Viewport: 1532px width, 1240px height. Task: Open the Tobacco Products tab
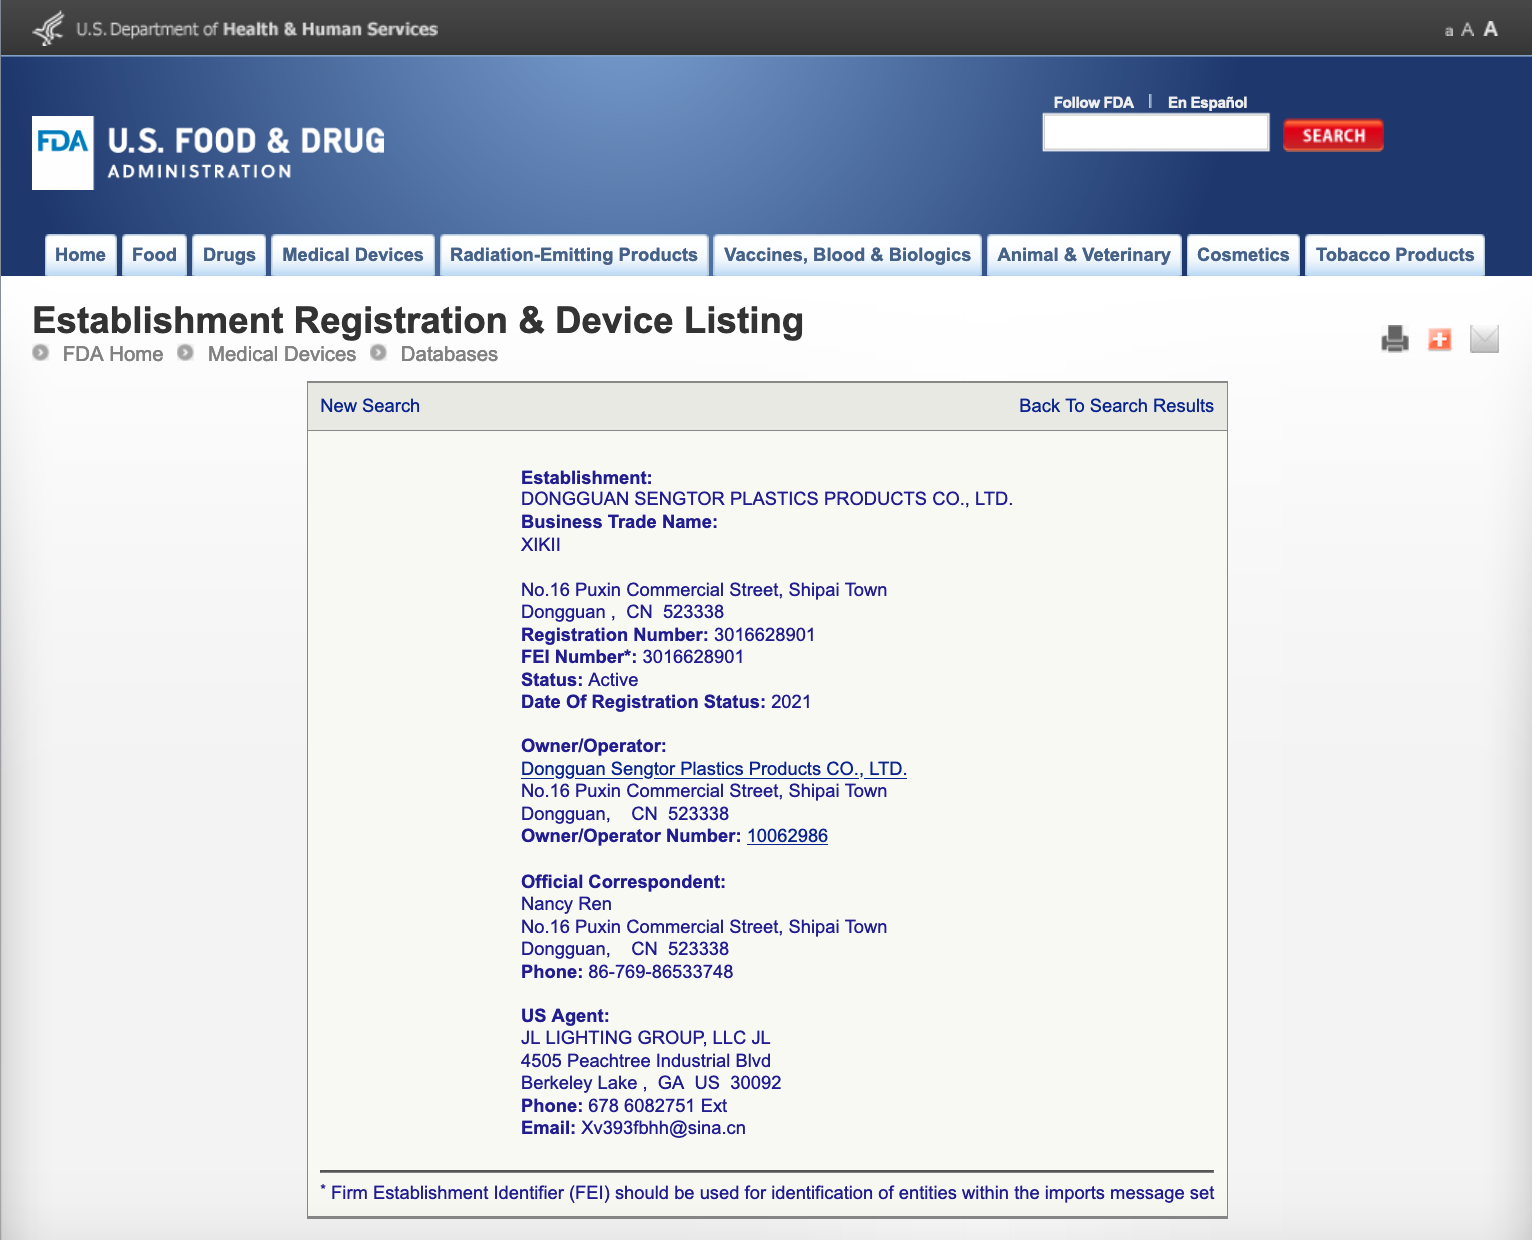[1395, 255]
